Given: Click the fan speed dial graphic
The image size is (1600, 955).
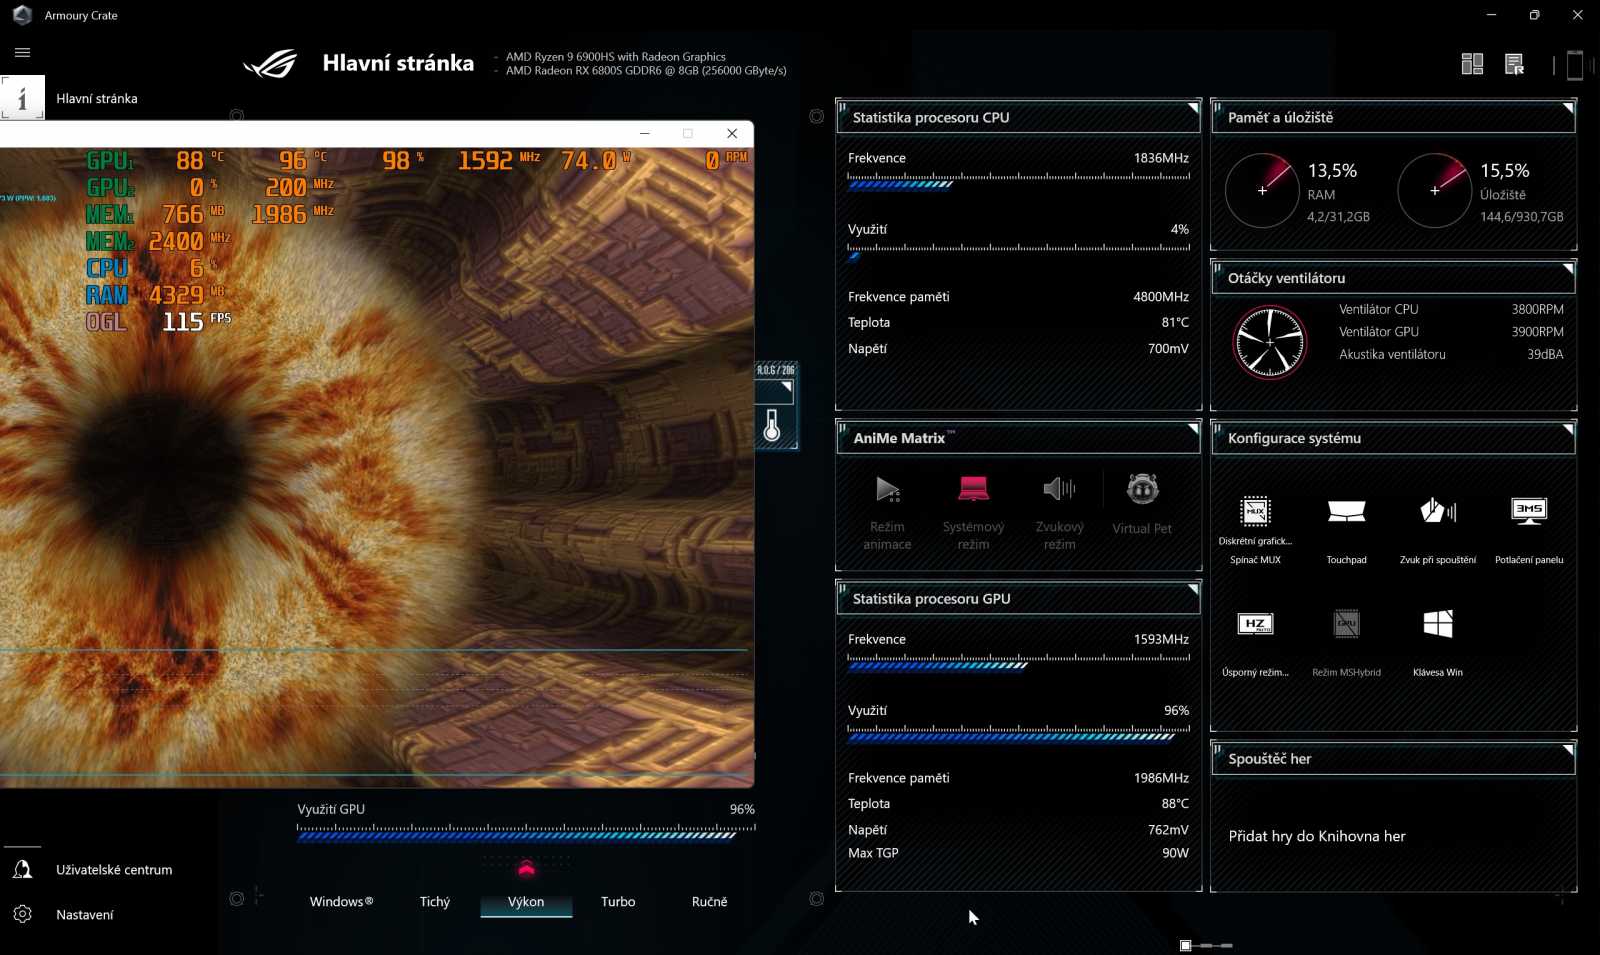Looking at the screenshot, I should (1270, 342).
